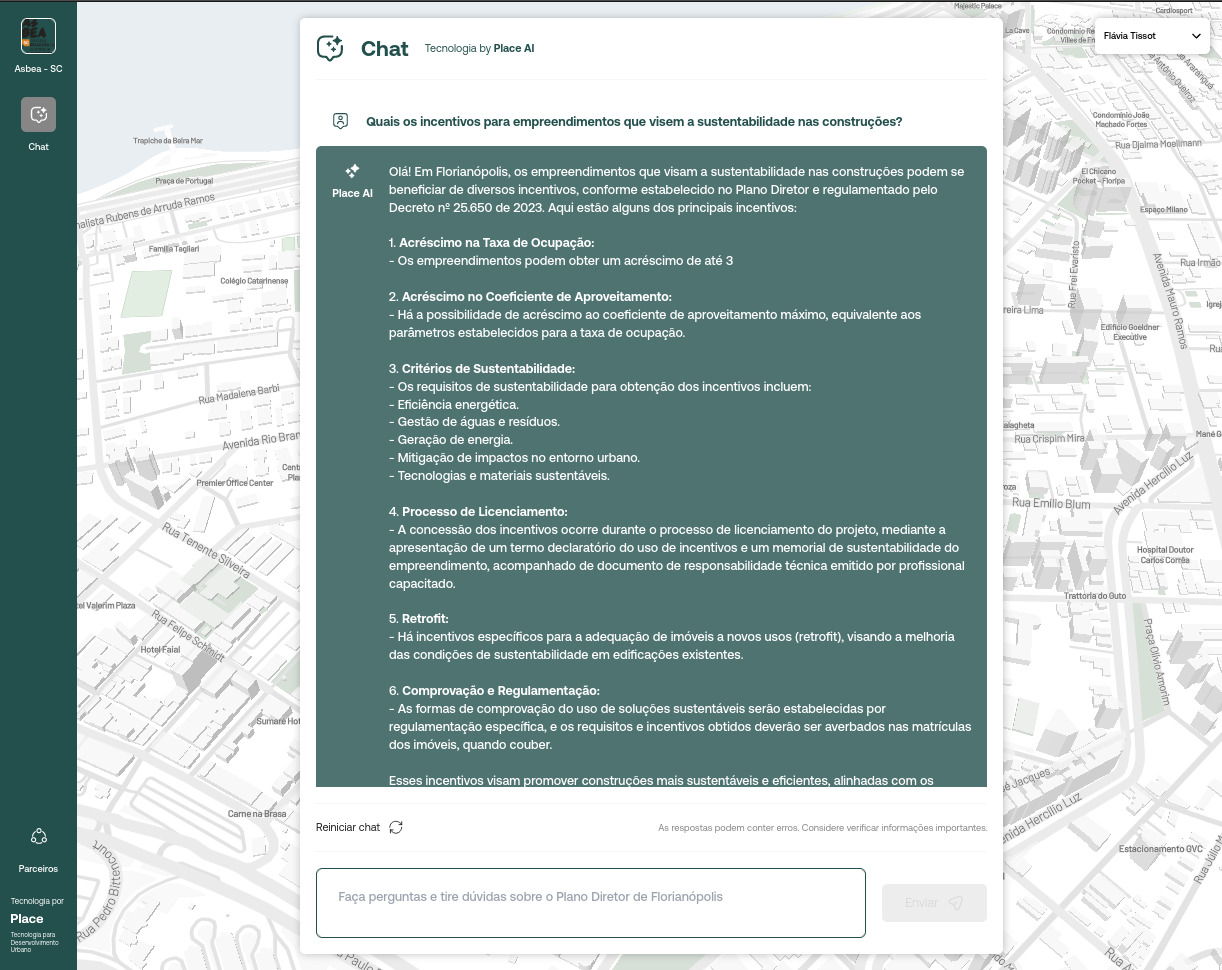Click the Place logo in sidebar footer
Screen dimensions: 1222x970
pyautogui.click(x=27, y=919)
